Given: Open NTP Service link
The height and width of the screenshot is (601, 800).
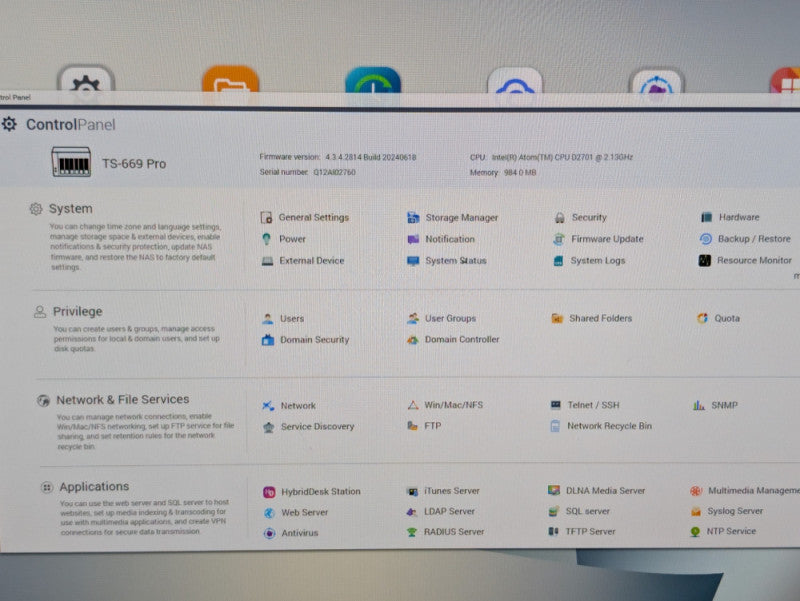Looking at the screenshot, I should click(x=731, y=531).
